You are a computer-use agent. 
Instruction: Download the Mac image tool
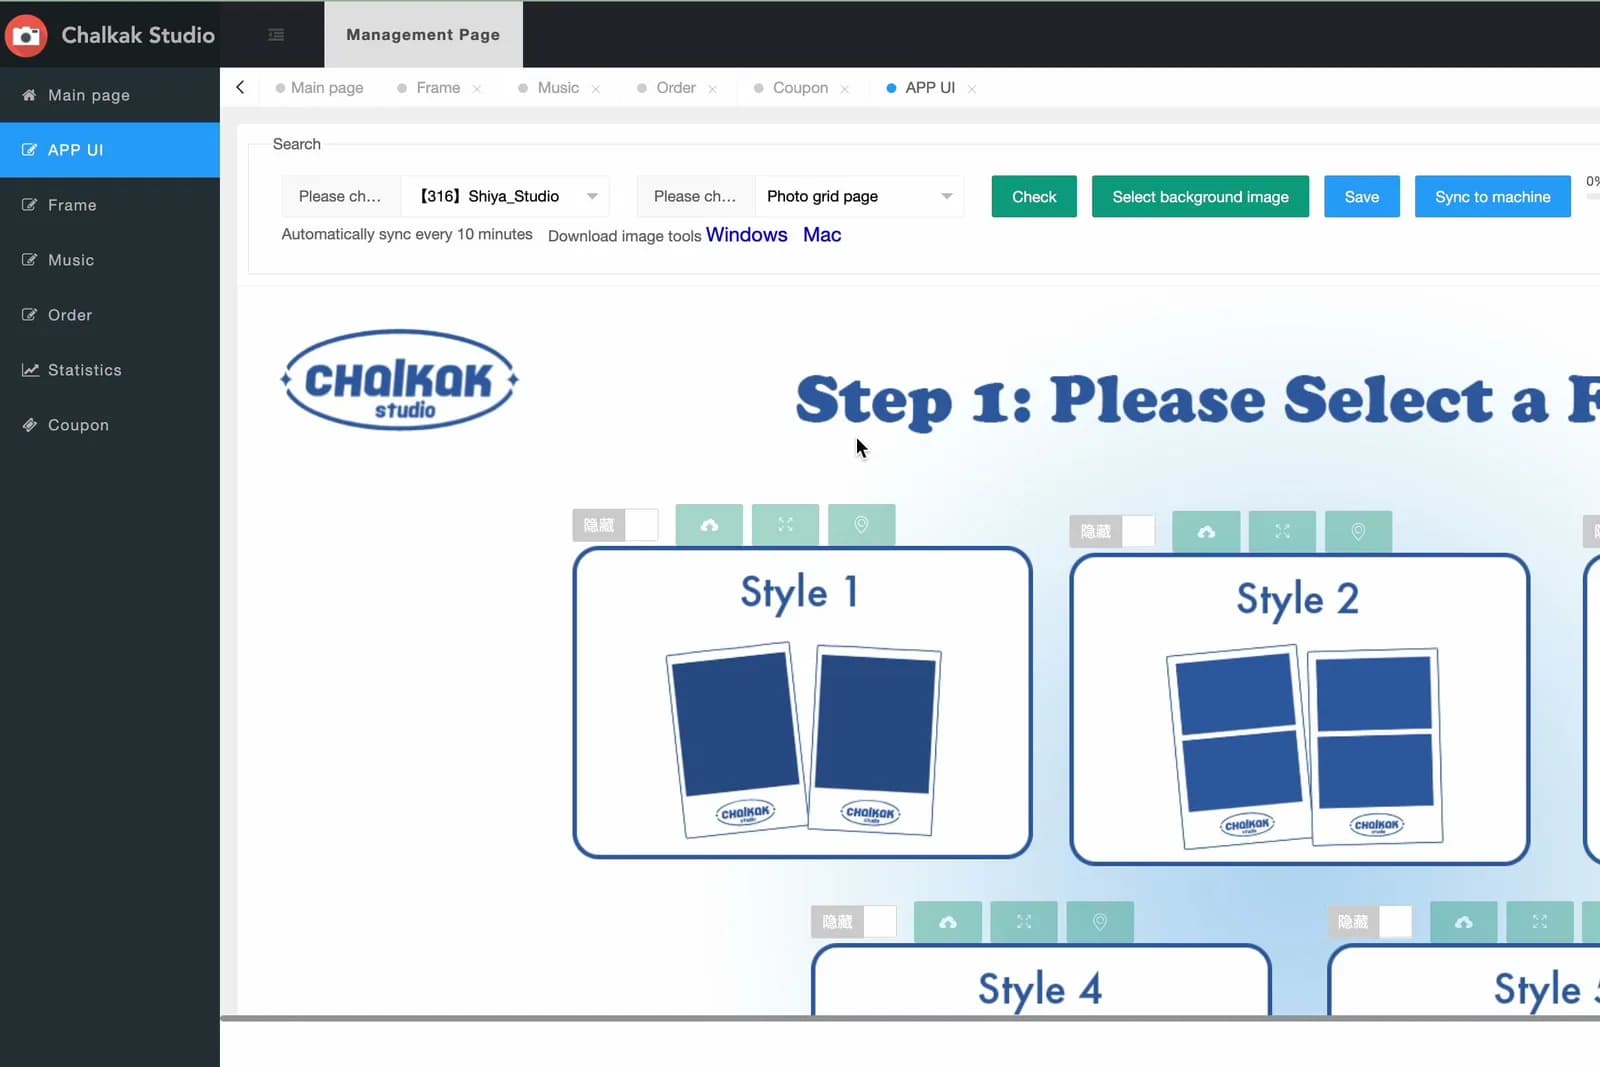822,235
